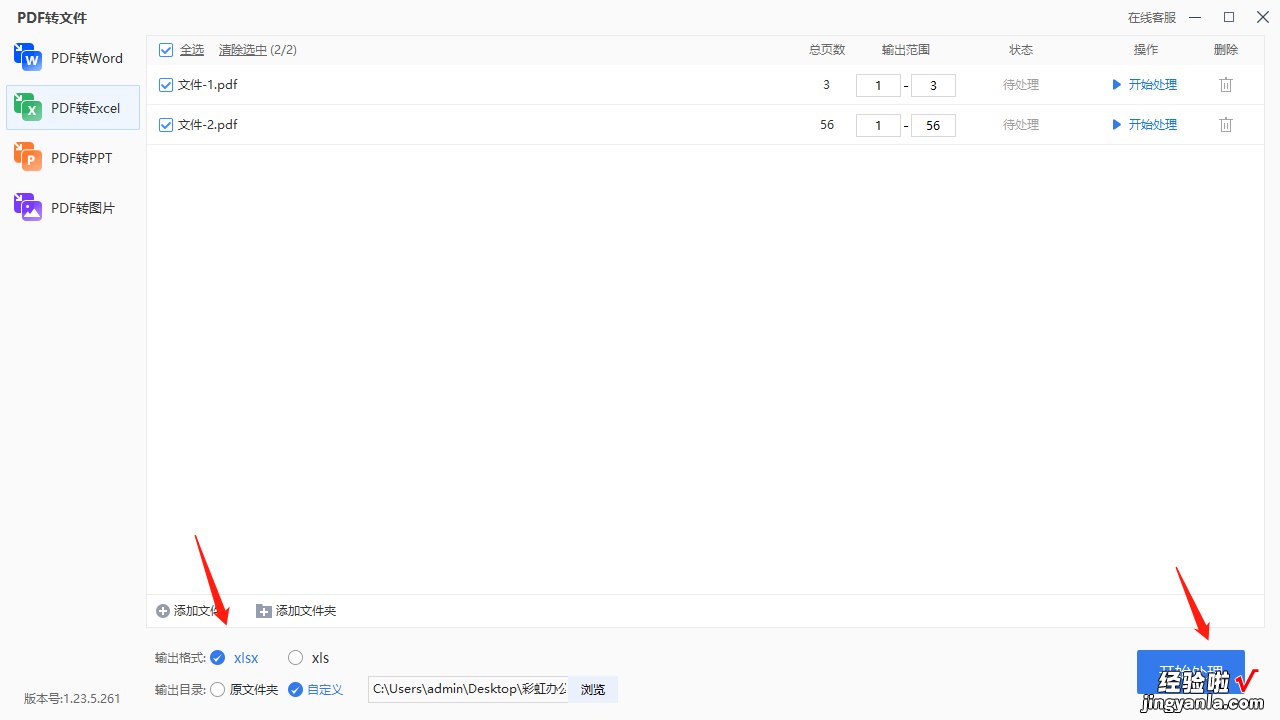Uncheck the 文件-2.pdf checkbox
This screenshot has height=720, width=1280.
point(166,125)
